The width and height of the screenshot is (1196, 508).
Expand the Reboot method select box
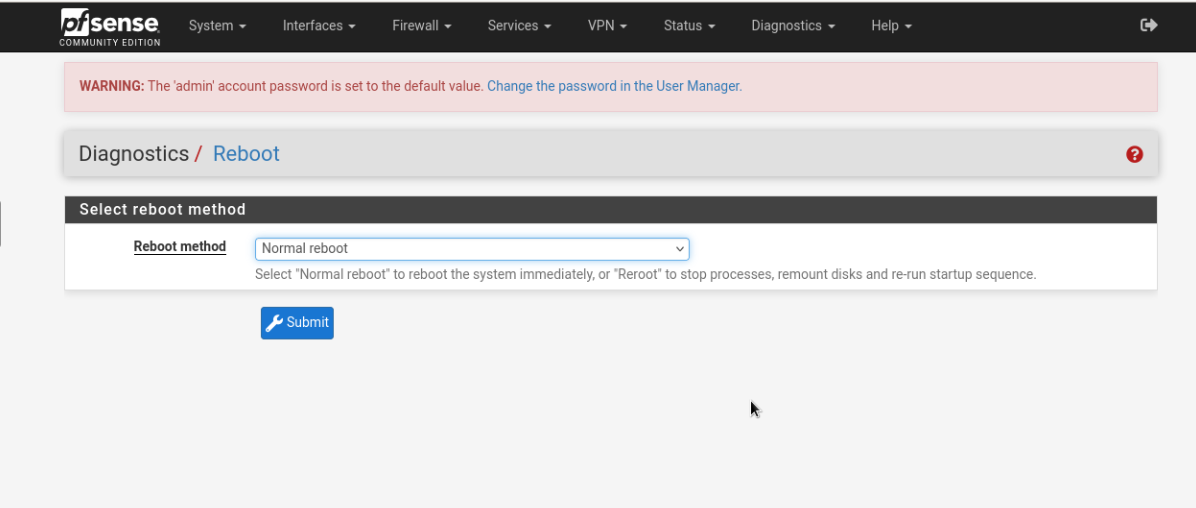(x=472, y=248)
